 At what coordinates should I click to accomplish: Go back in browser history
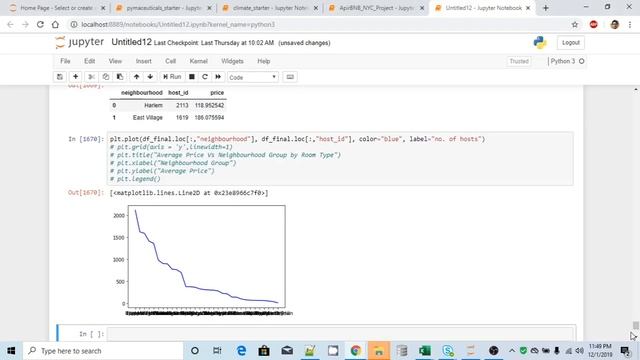pyautogui.click(x=10, y=24)
